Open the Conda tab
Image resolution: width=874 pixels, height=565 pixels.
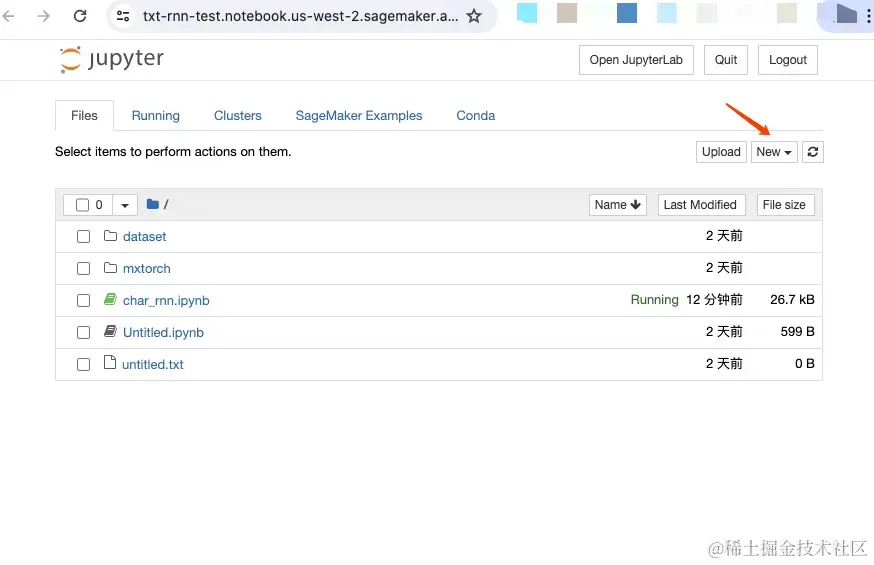pyautogui.click(x=475, y=115)
